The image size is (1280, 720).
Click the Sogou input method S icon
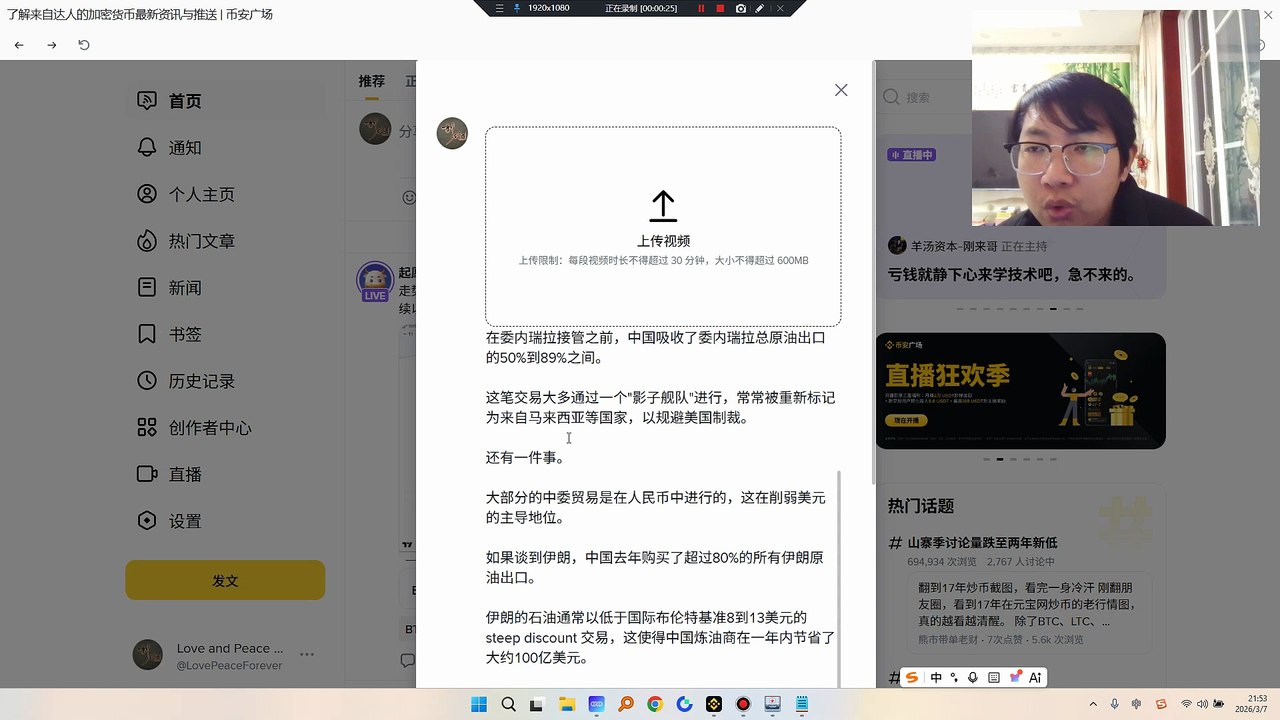(912, 677)
